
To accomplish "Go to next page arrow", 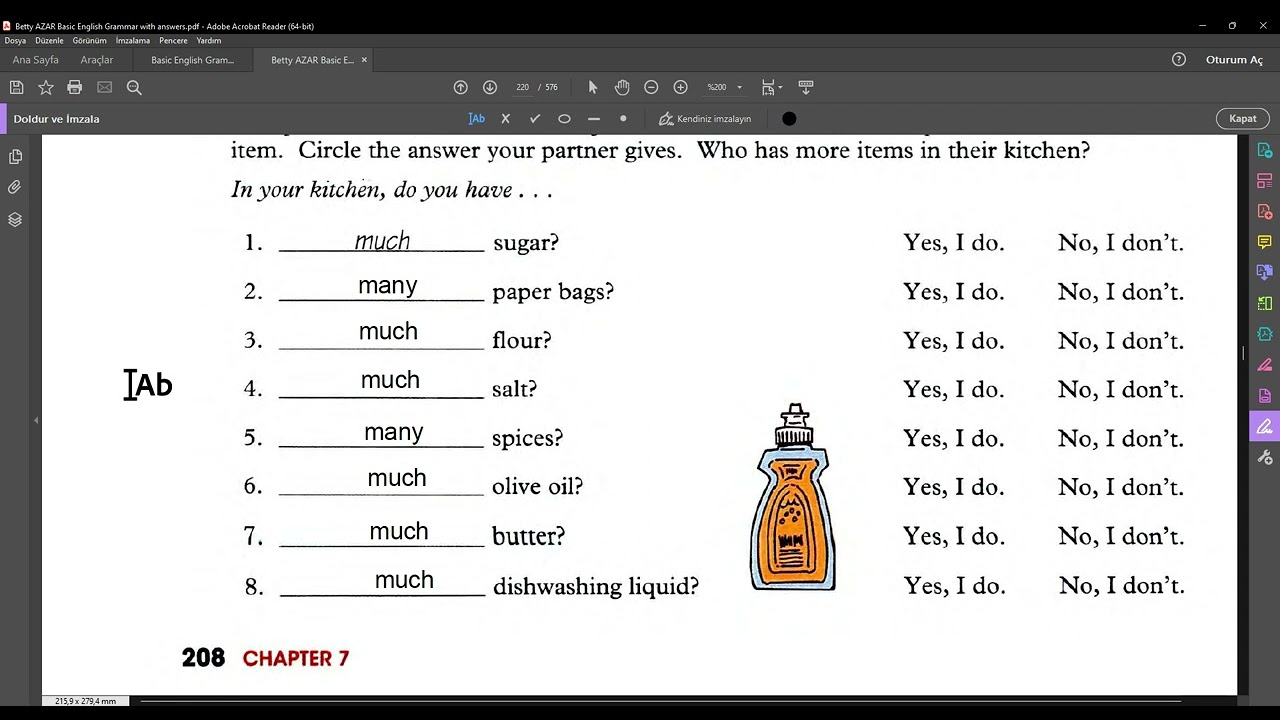I will [x=490, y=87].
